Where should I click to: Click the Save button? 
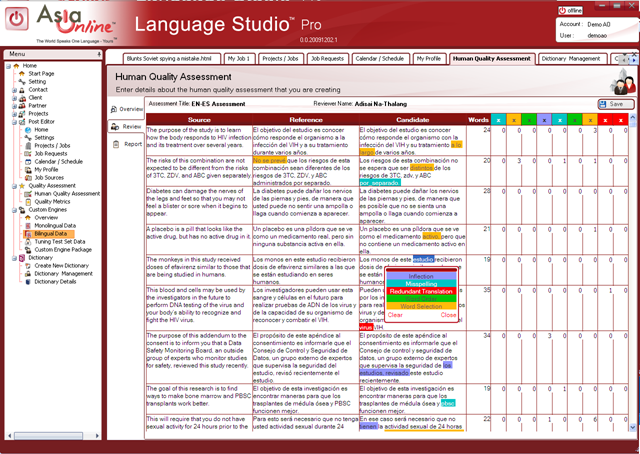[x=616, y=104]
